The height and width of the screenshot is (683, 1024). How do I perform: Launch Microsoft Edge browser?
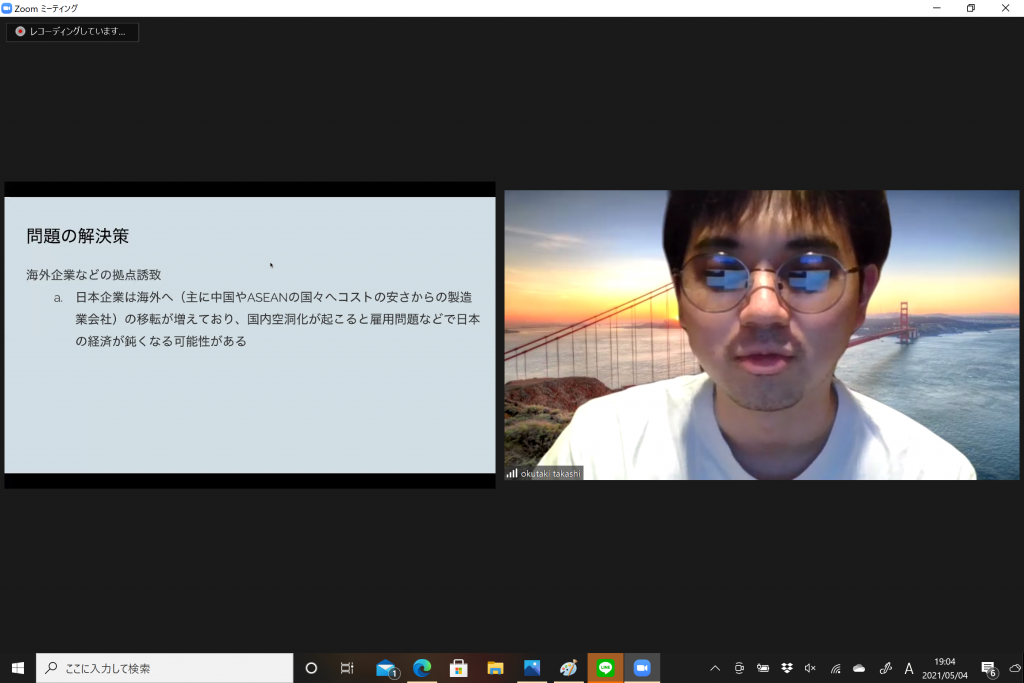coord(422,668)
